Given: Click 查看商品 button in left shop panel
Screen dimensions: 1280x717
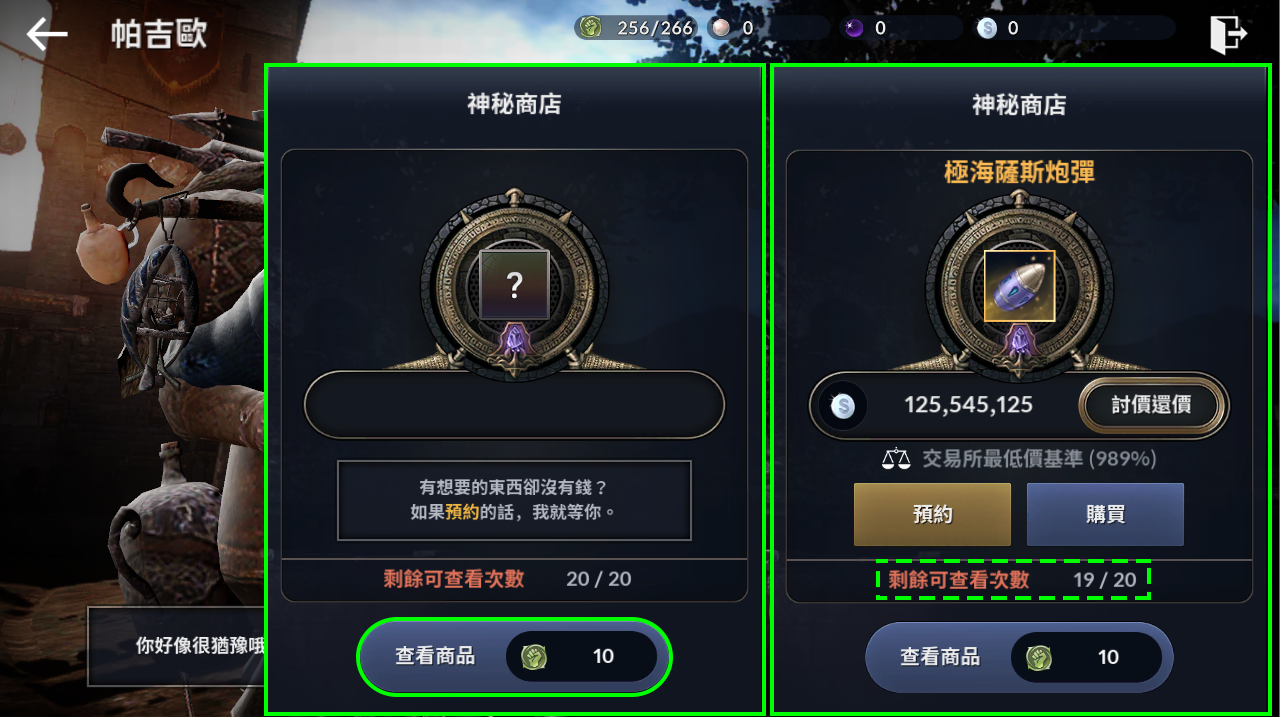Looking at the screenshot, I should (x=514, y=657).
